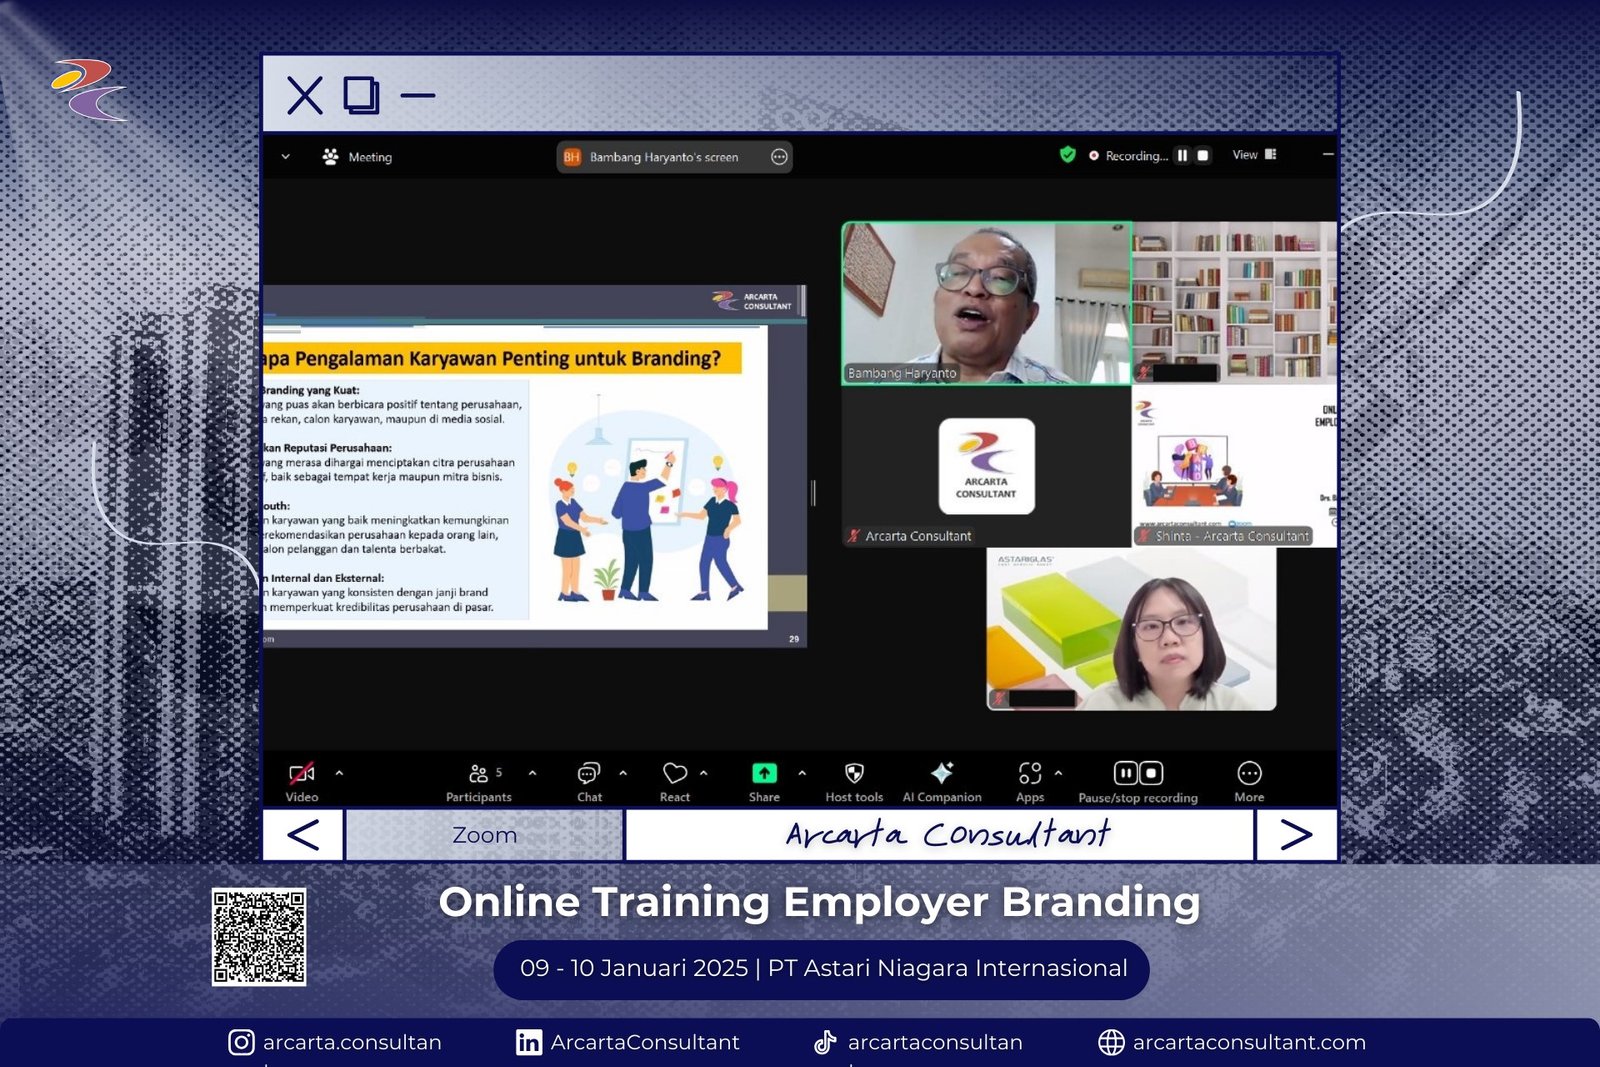The width and height of the screenshot is (1600, 1067).
Task: Open Host tools shield icon
Action: tap(854, 780)
